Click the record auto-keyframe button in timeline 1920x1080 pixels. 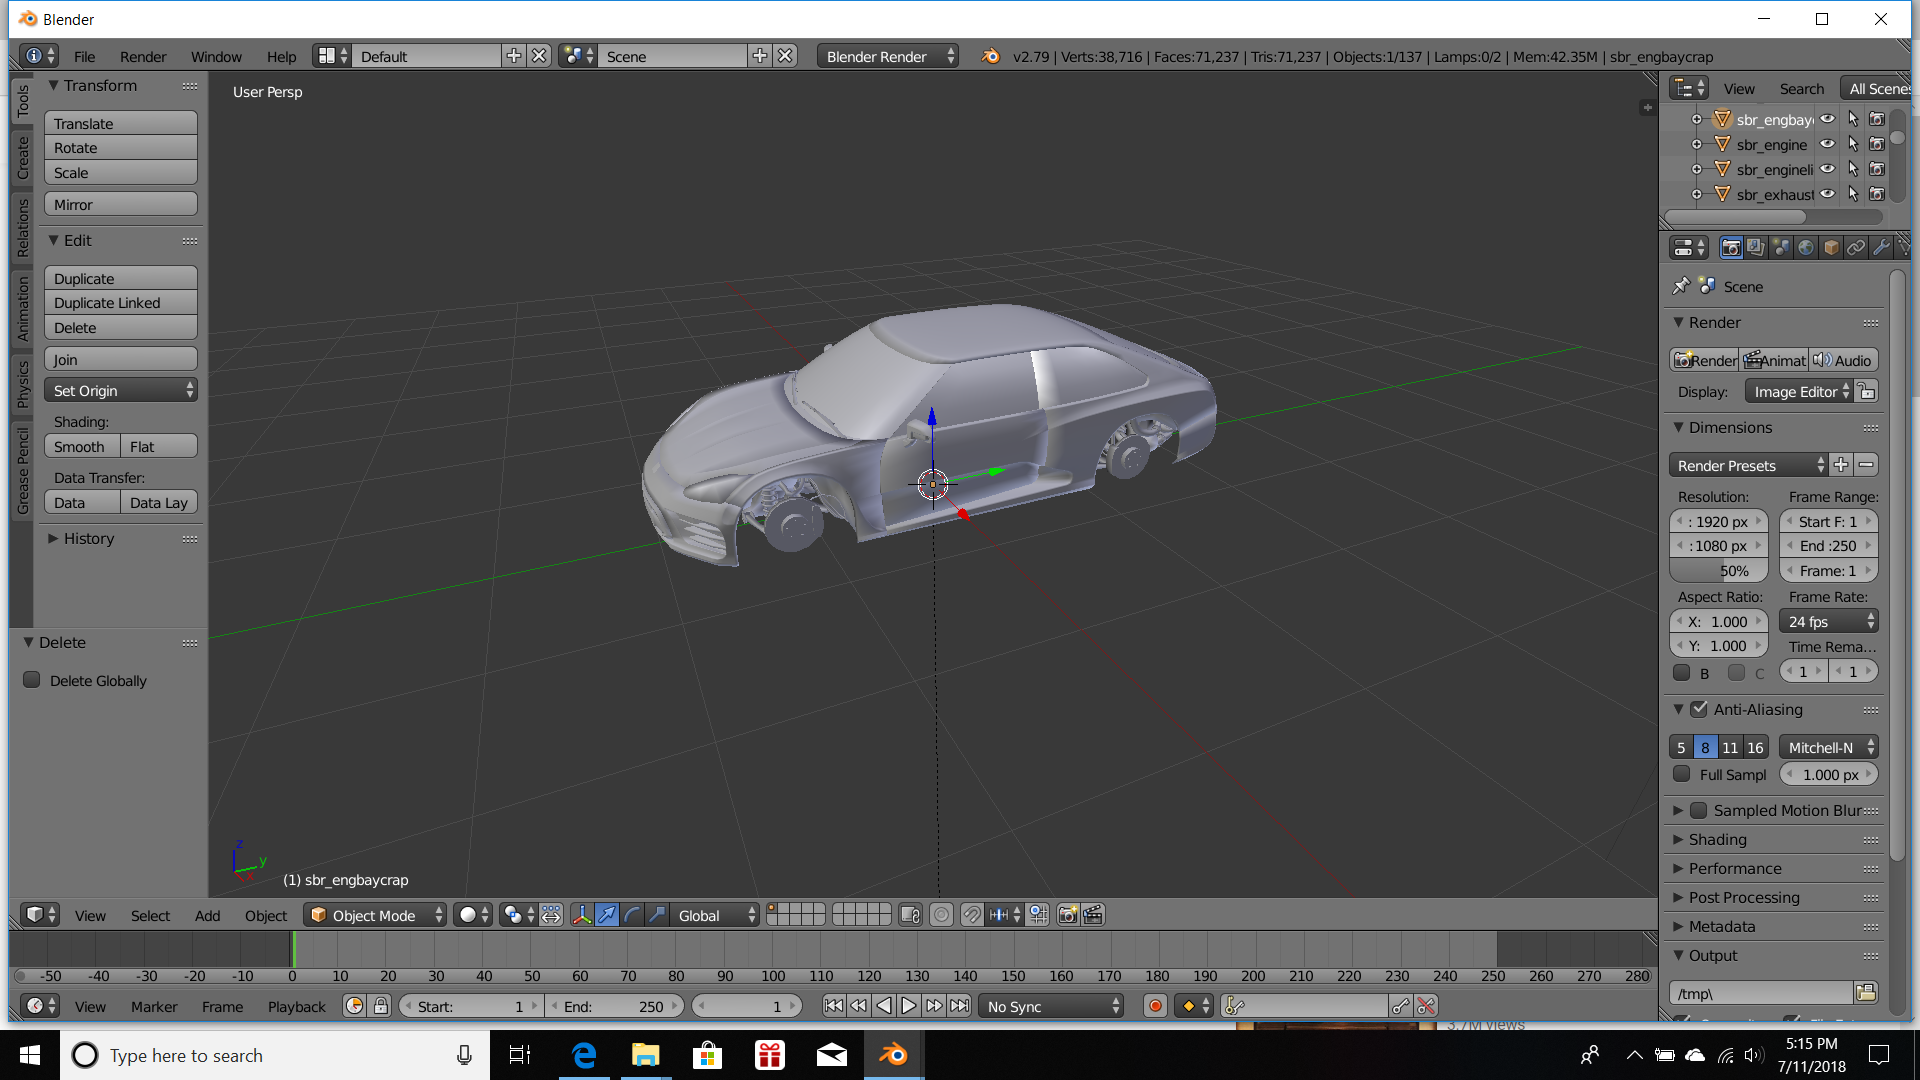1155,1006
